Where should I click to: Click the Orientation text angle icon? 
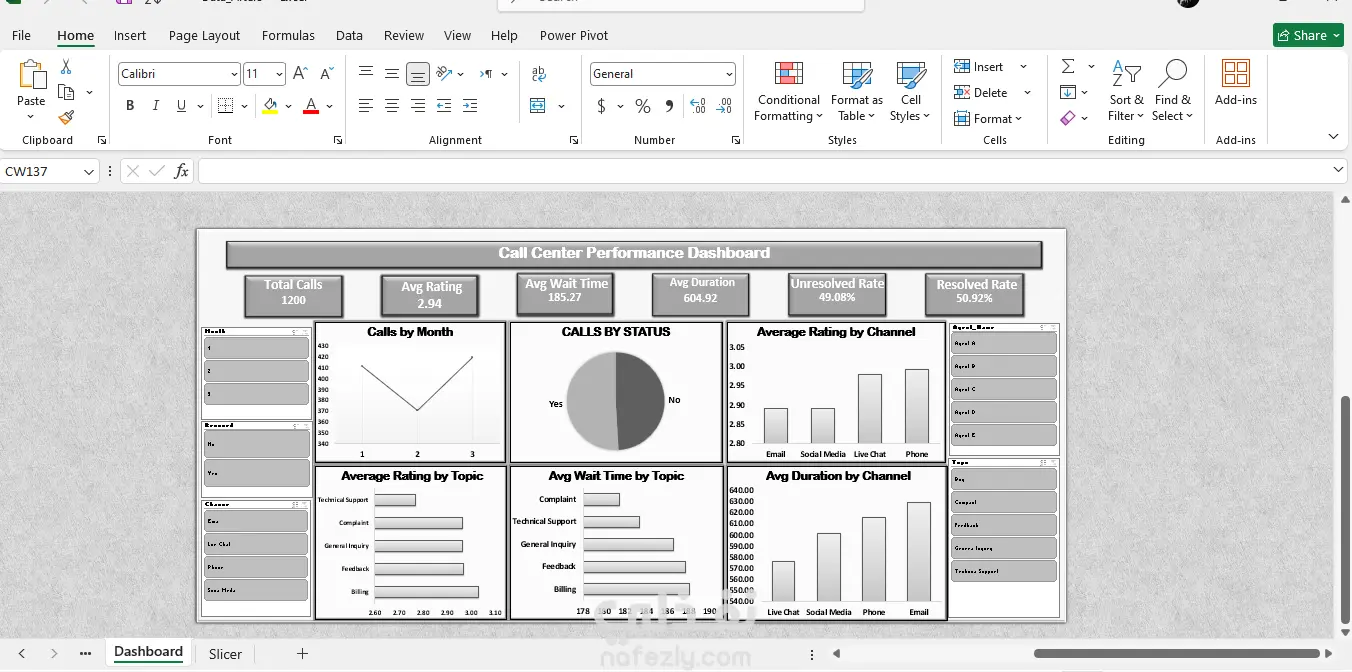point(444,73)
